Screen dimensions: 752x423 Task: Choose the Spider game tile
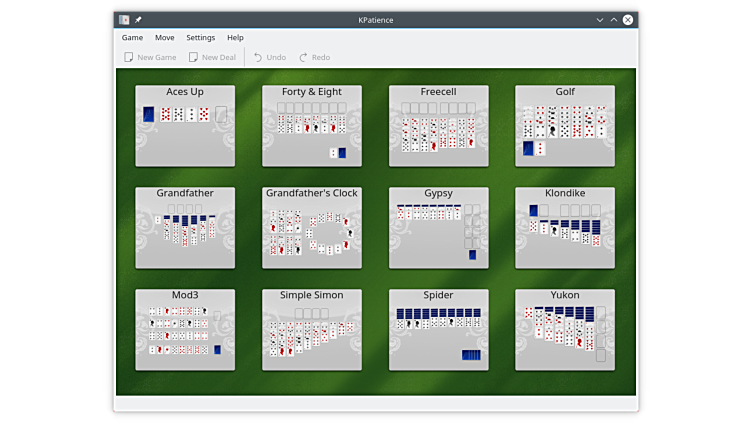[x=438, y=330]
